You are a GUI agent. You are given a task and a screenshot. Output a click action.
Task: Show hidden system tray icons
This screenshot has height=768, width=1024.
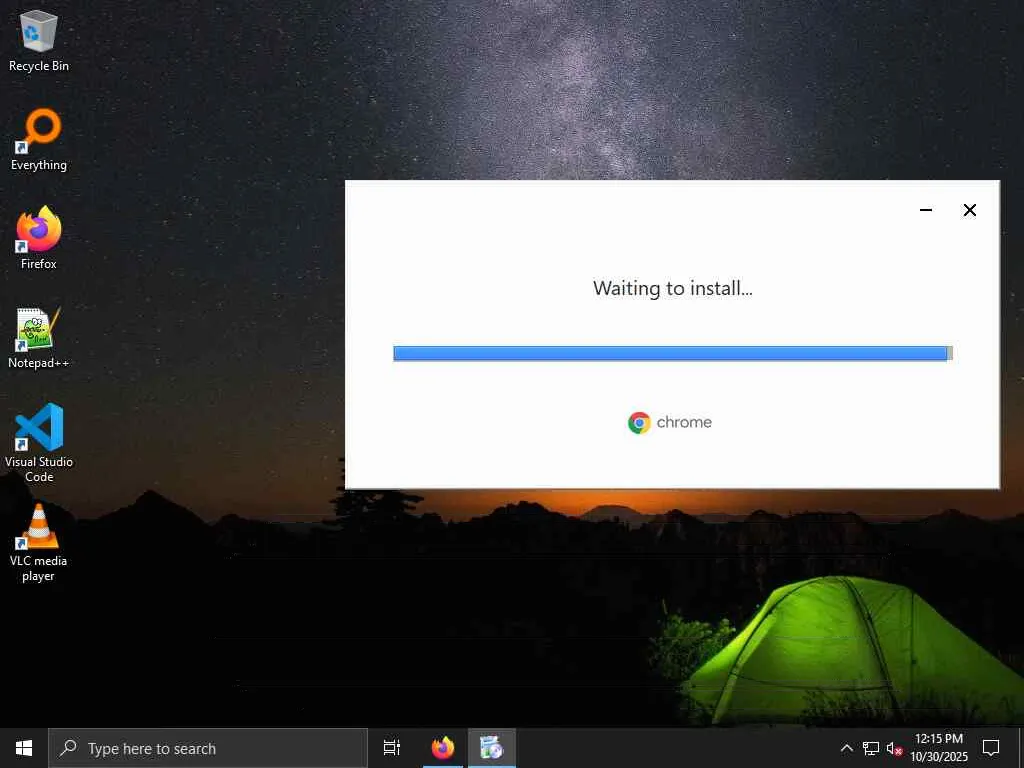(x=846, y=748)
